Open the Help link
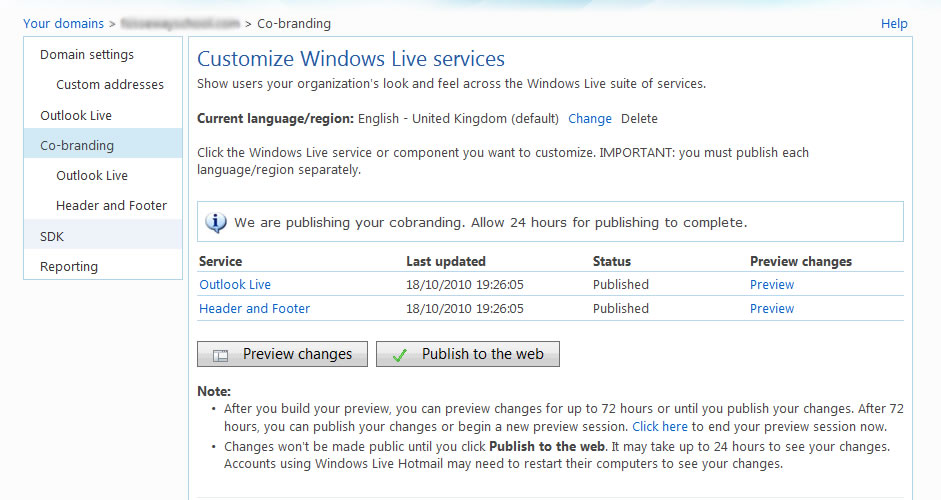 tap(894, 23)
